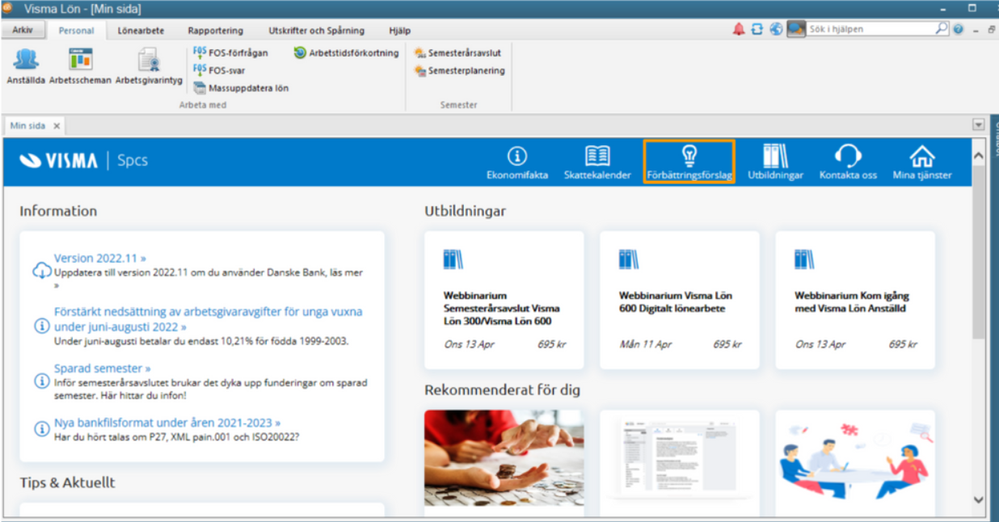Open the Anställda employee register
Screen dimensions: 999x522
pos(26,63)
